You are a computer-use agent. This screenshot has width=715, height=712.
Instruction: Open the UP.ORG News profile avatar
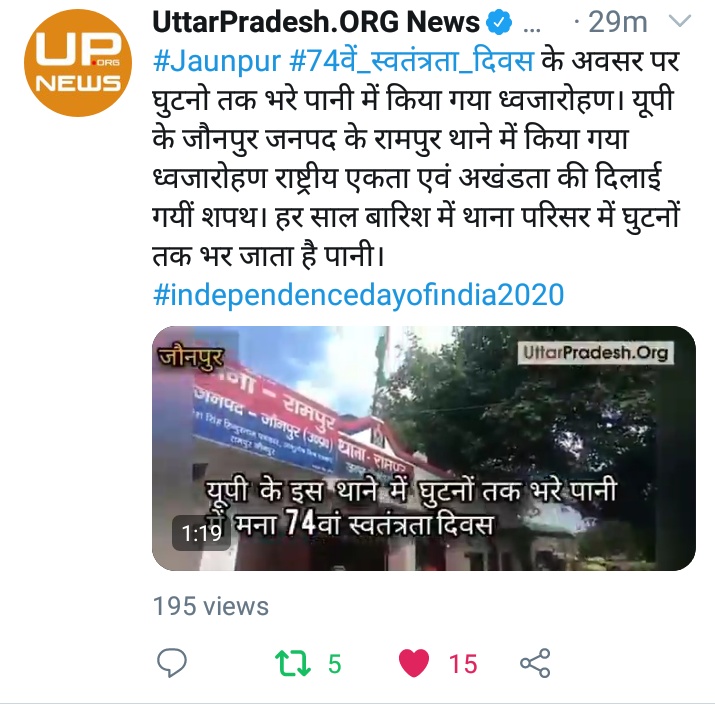(x=78, y=63)
